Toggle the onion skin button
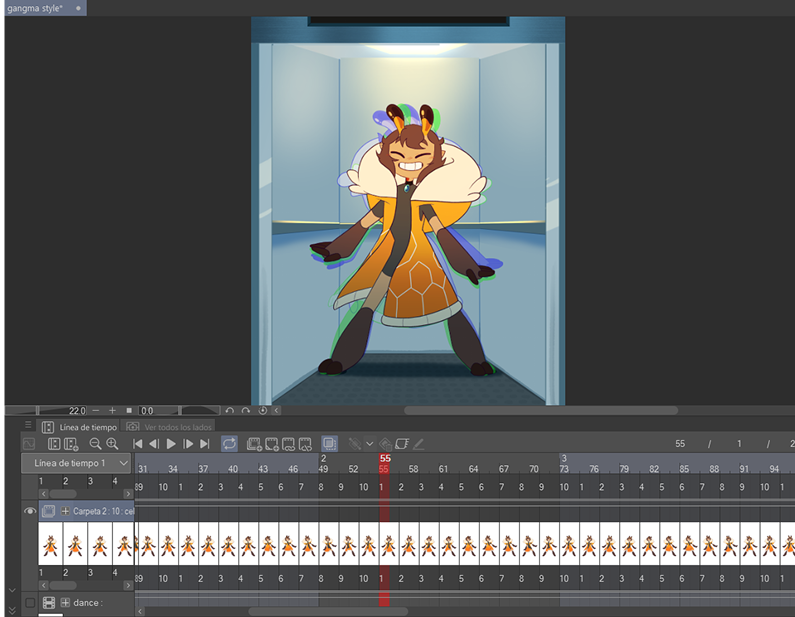The width and height of the screenshot is (795, 617). [x=330, y=444]
